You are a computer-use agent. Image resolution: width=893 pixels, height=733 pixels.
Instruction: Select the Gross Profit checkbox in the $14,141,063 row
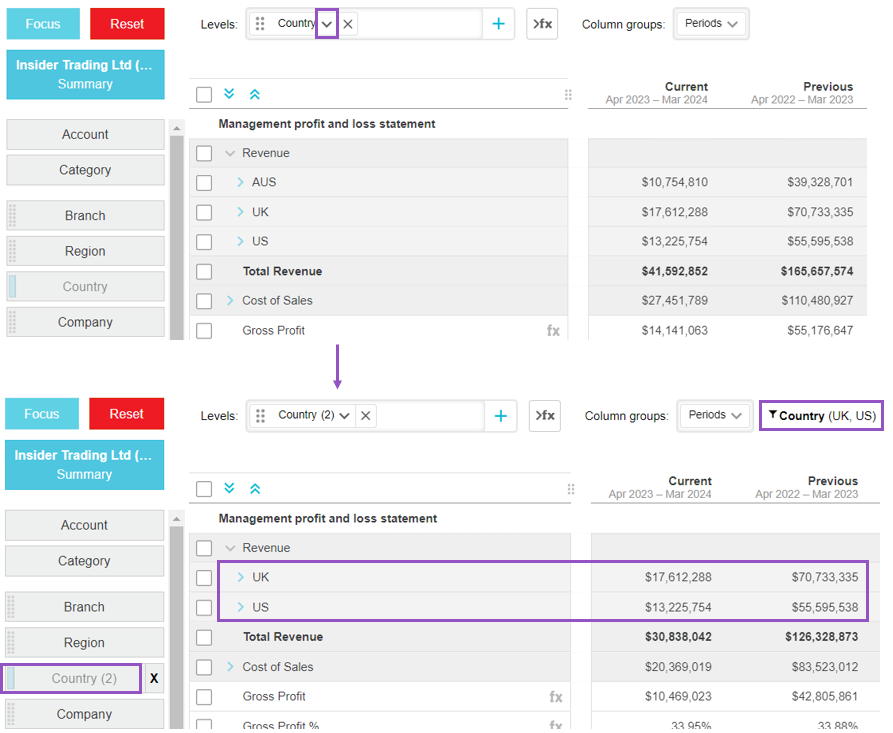204,331
